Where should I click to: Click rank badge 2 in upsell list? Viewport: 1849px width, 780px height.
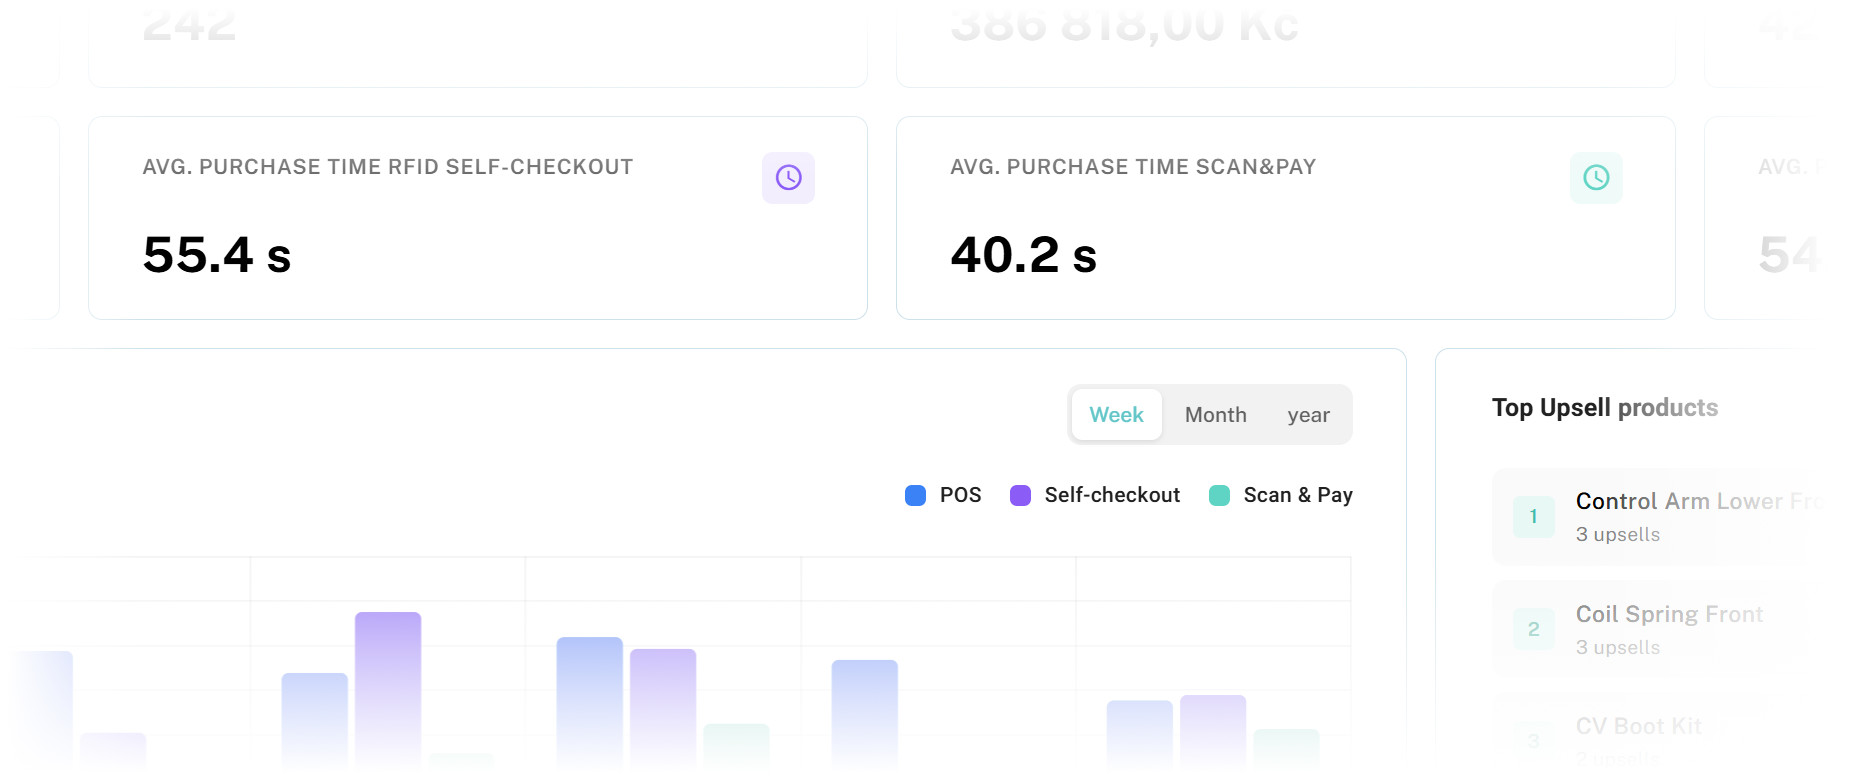pos(1534,629)
